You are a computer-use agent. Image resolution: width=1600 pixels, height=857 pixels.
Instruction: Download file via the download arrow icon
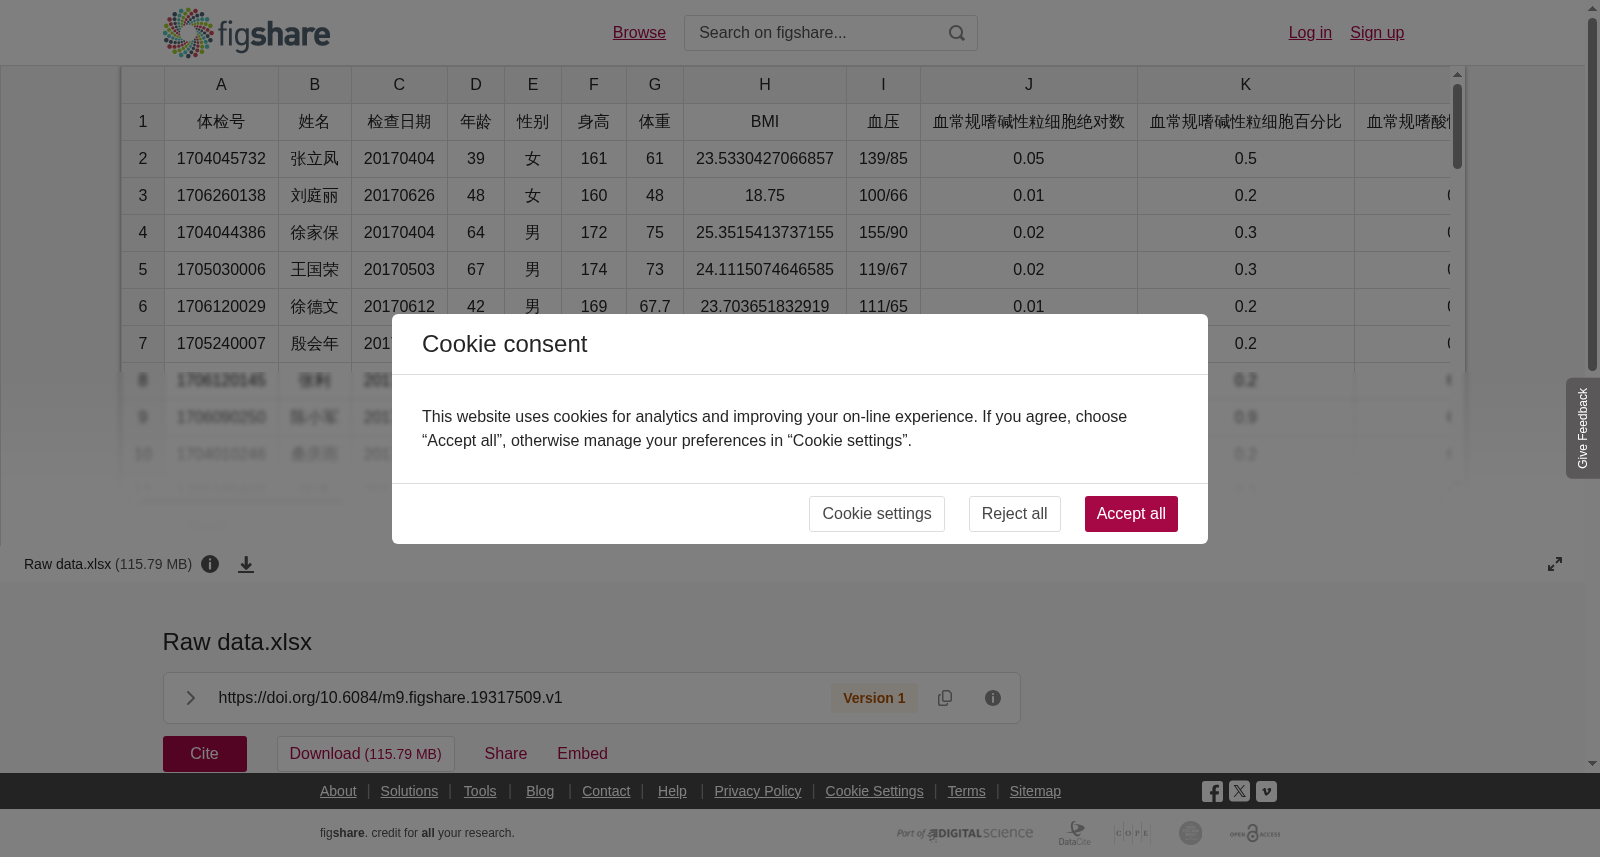(x=246, y=564)
